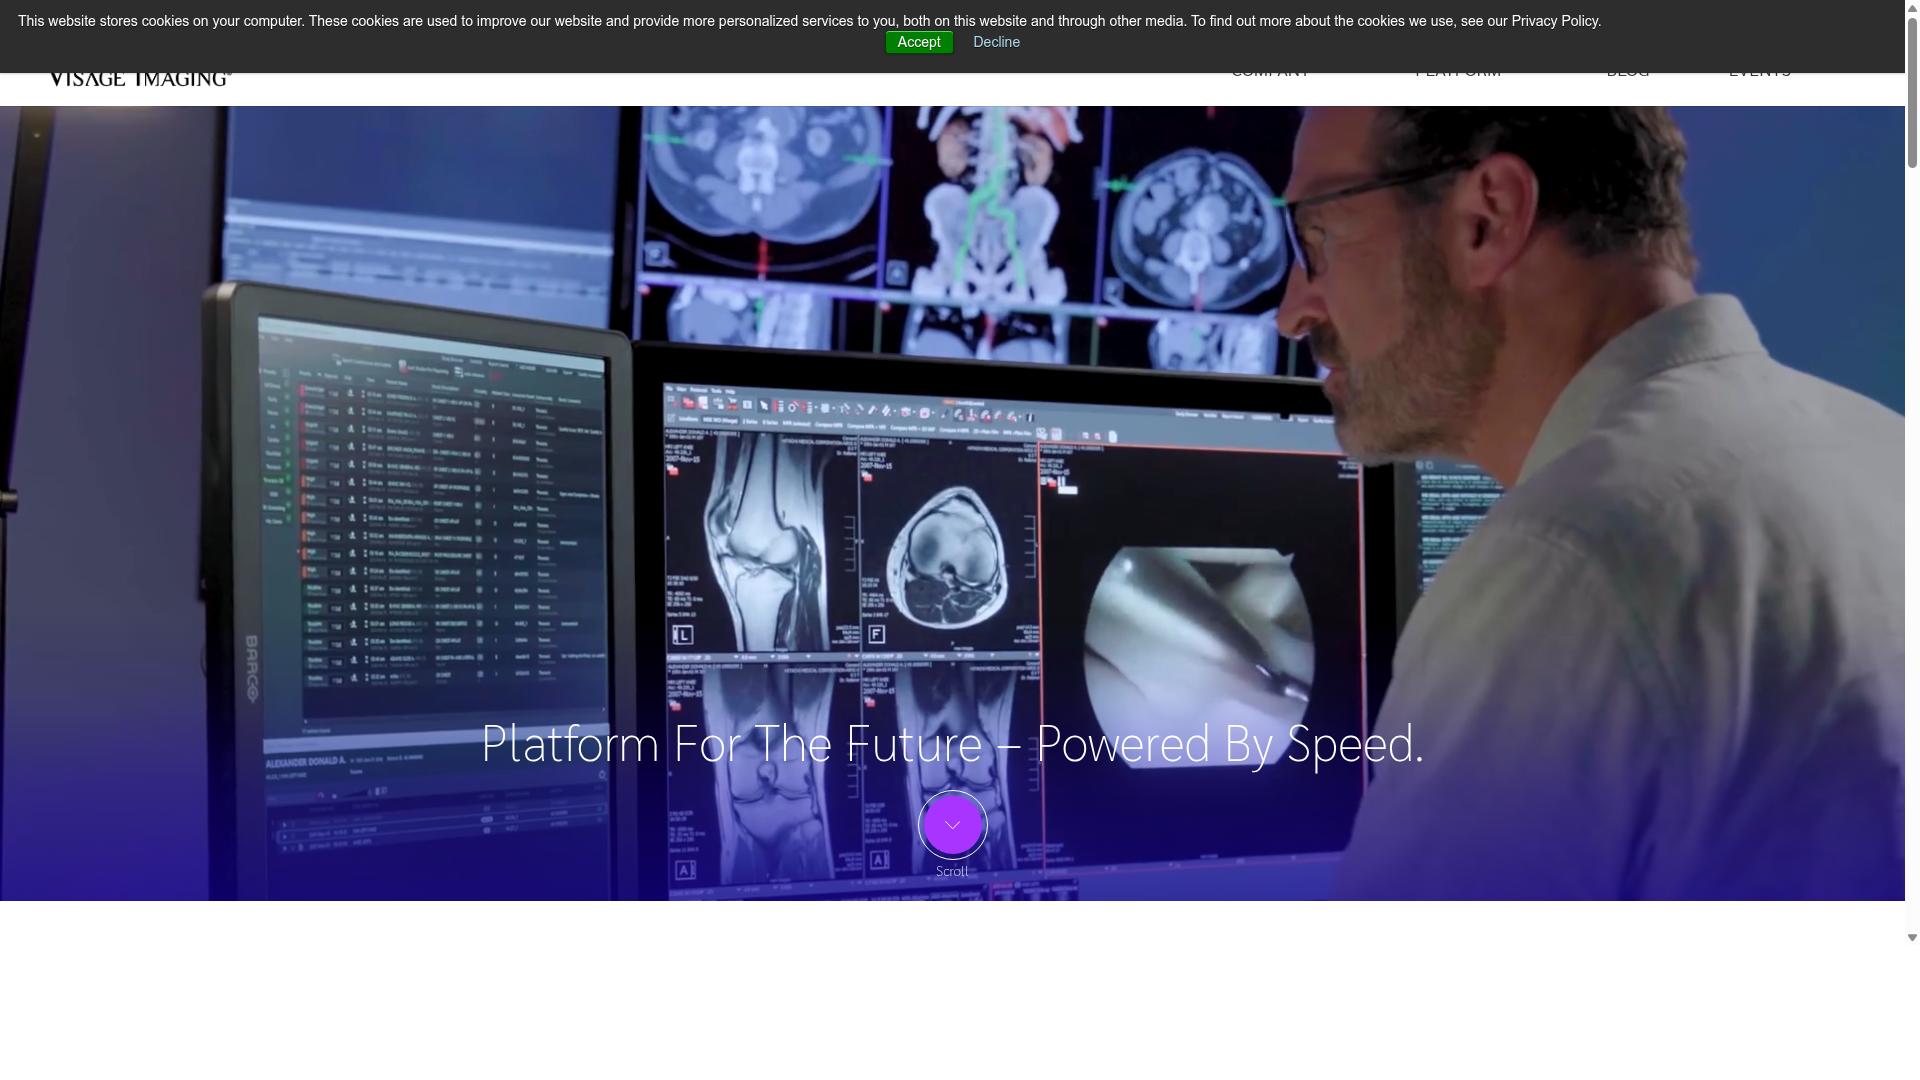This screenshot has width=1920, height=1080.
Task: Click the "Scroll" label under the arrow
Action: click(x=952, y=872)
